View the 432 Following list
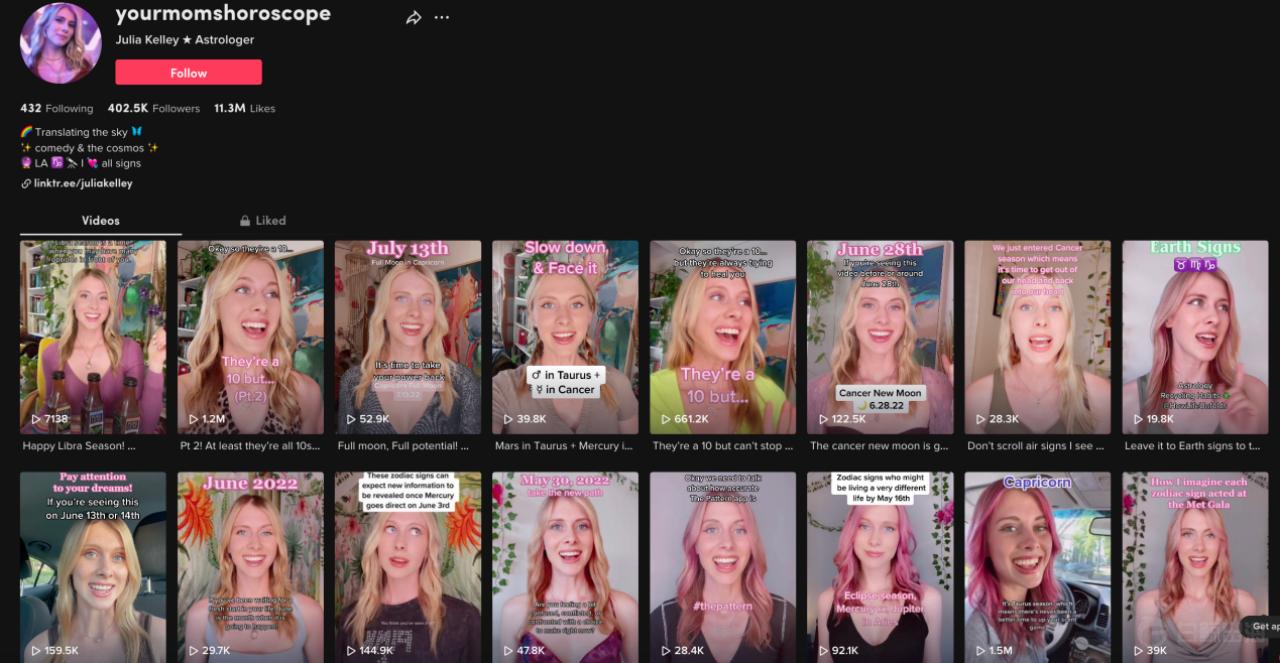 point(57,108)
